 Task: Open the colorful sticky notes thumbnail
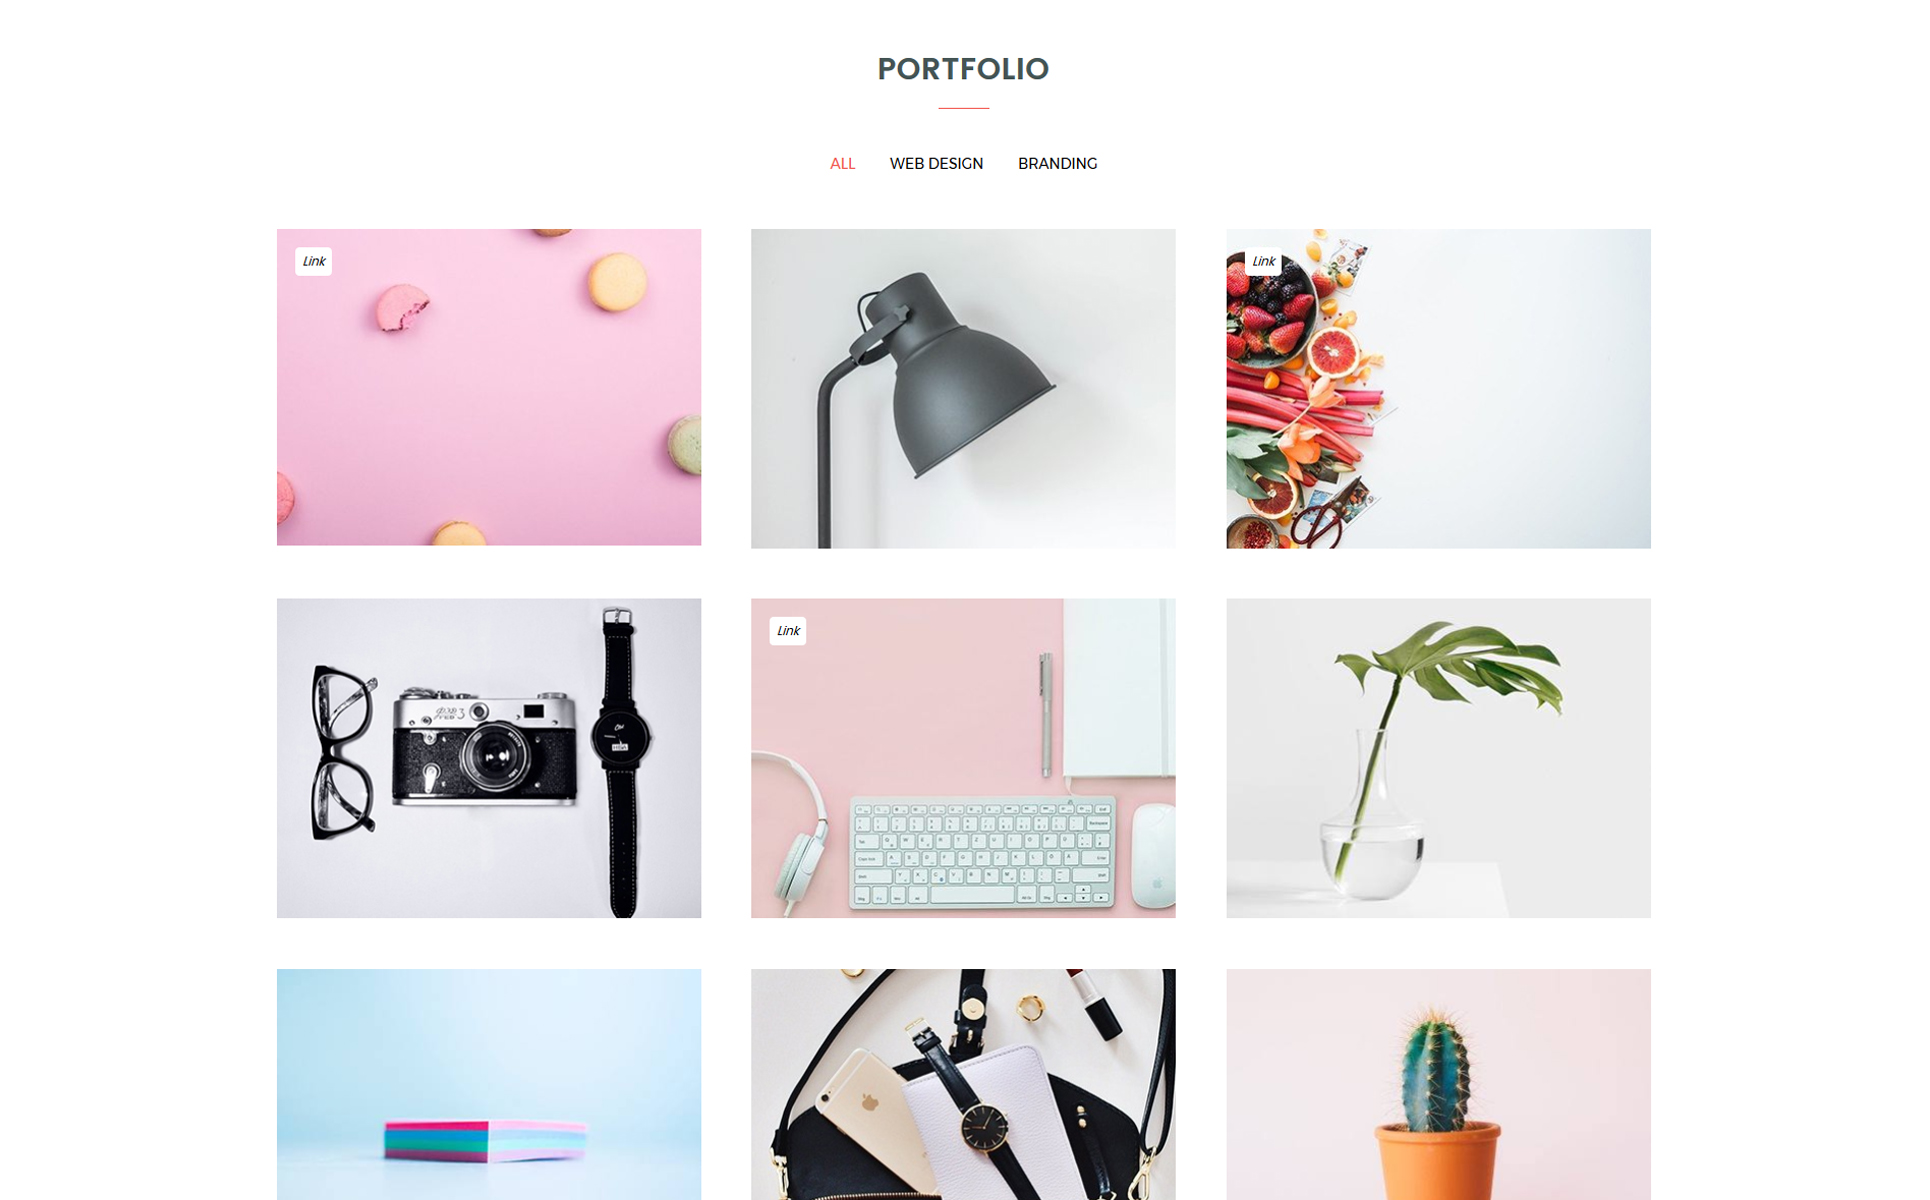tap(489, 1084)
